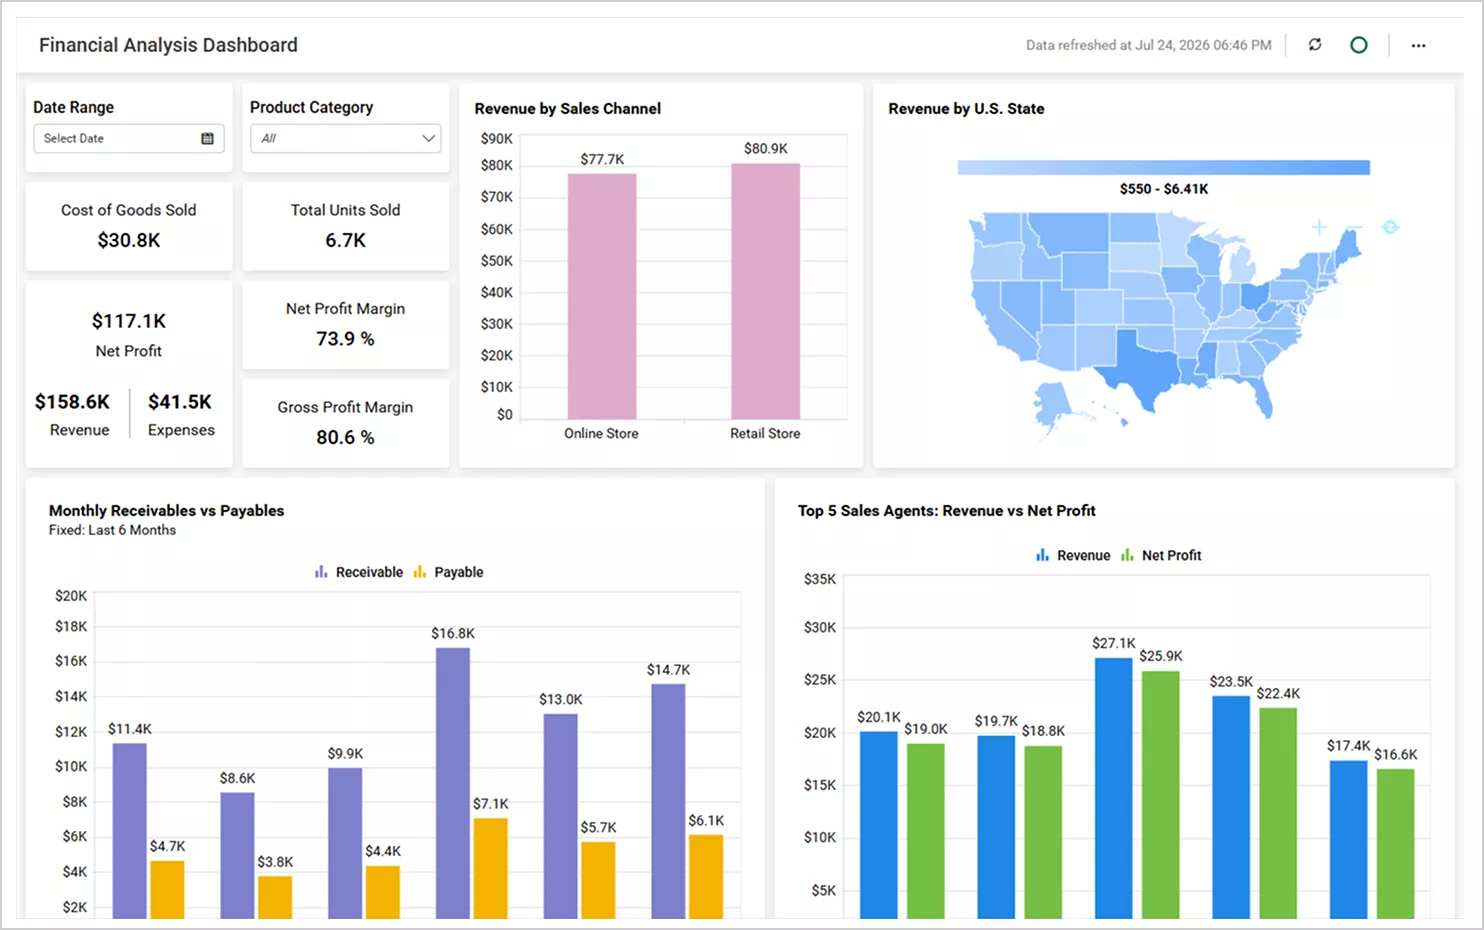The height and width of the screenshot is (930, 1484).
Task: Click the $11.4K receivable bar
Action: (129, 830)
